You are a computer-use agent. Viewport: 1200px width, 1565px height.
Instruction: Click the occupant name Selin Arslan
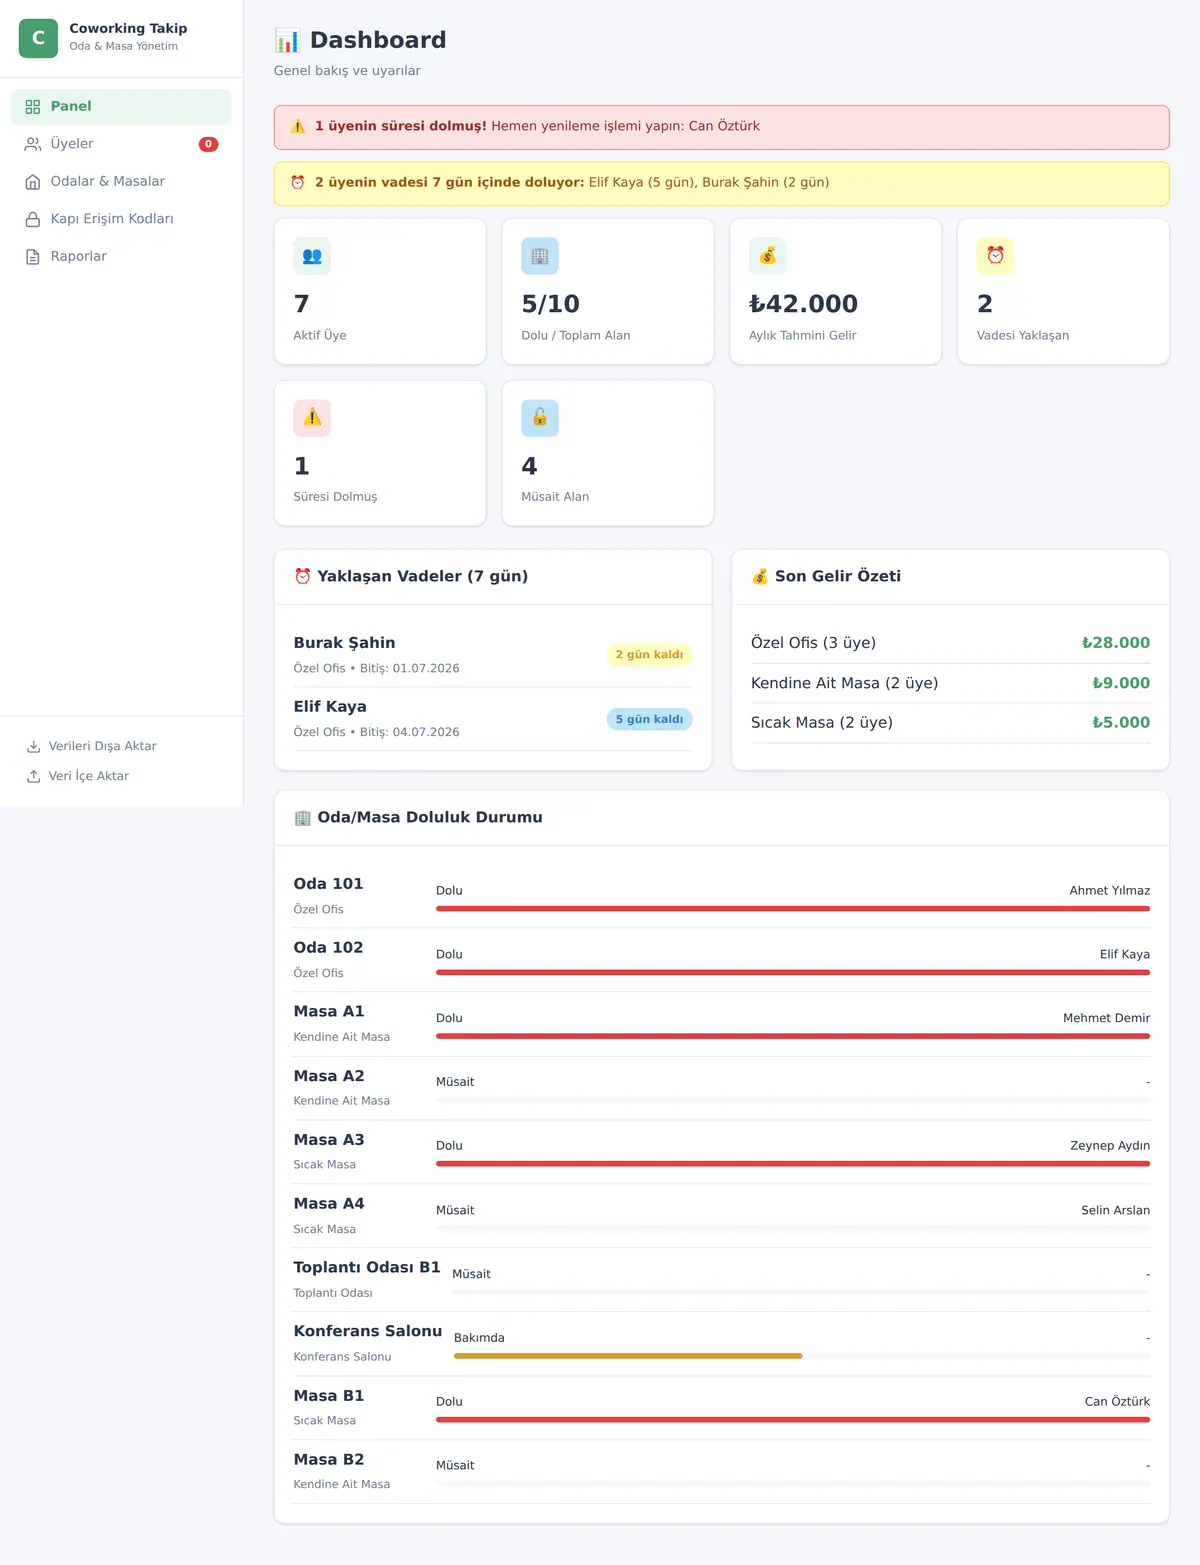click(x=1115, y=1210)
